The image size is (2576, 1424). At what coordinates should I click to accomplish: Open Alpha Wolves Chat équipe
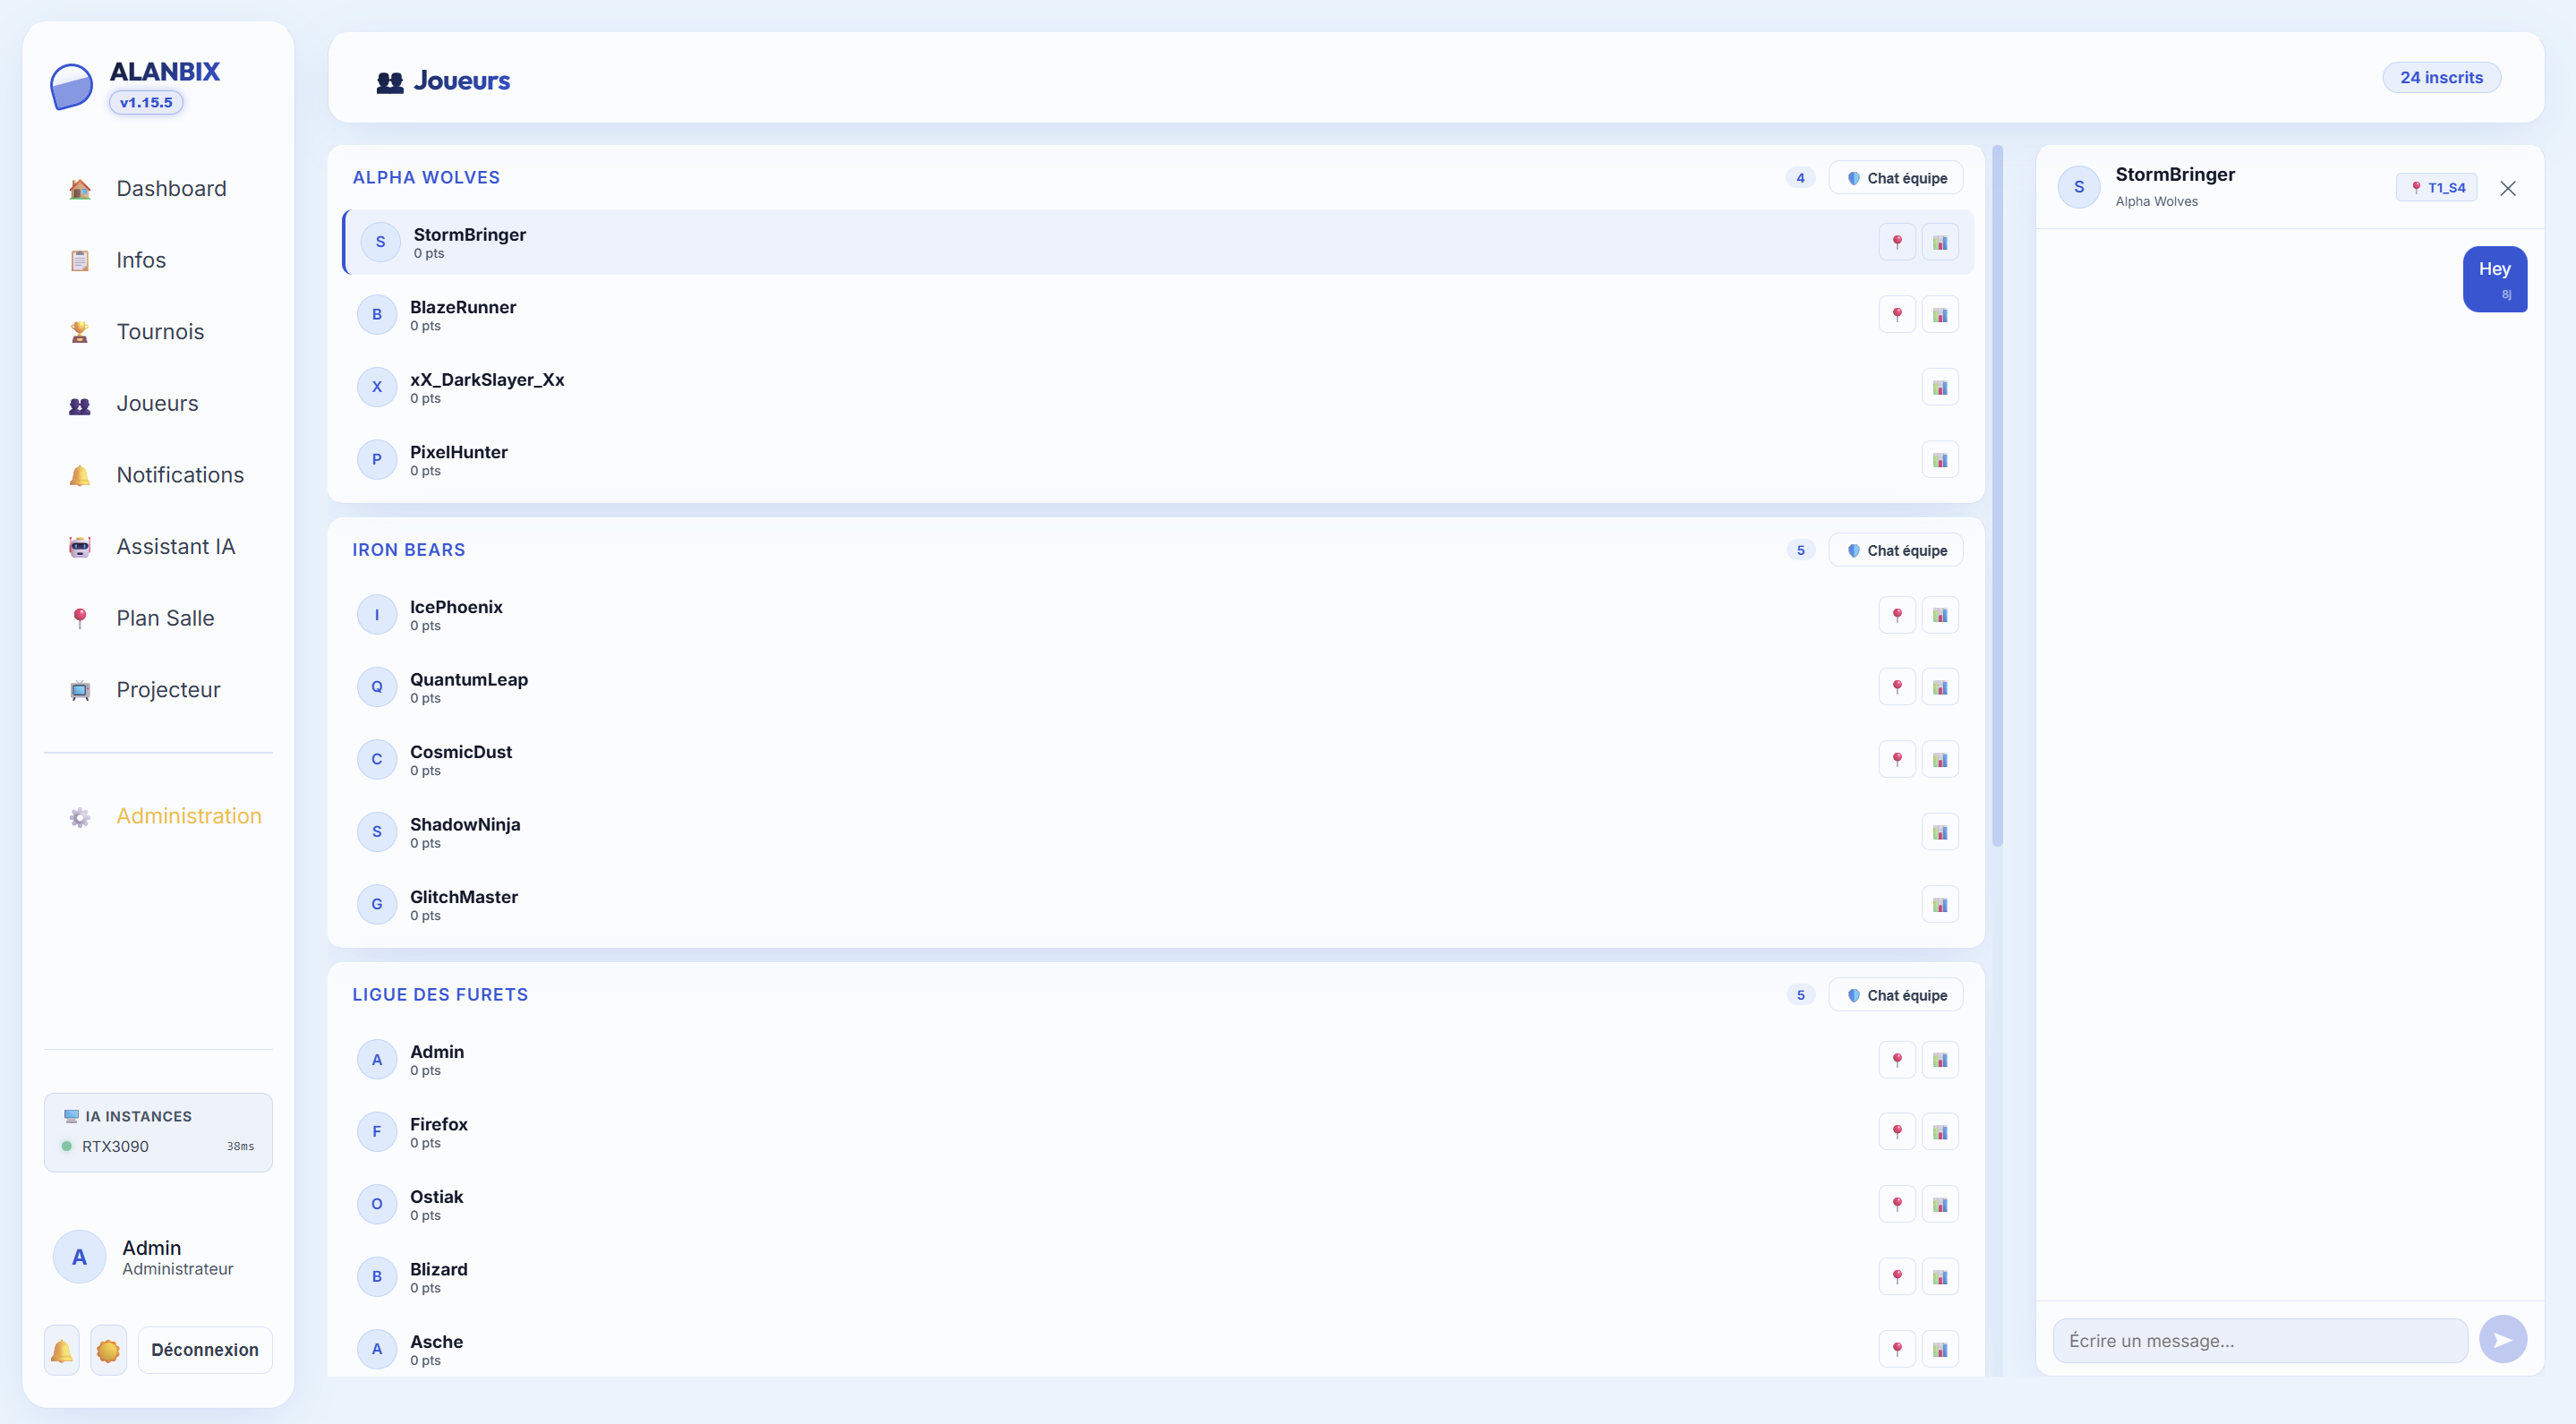pos(1896,178)
